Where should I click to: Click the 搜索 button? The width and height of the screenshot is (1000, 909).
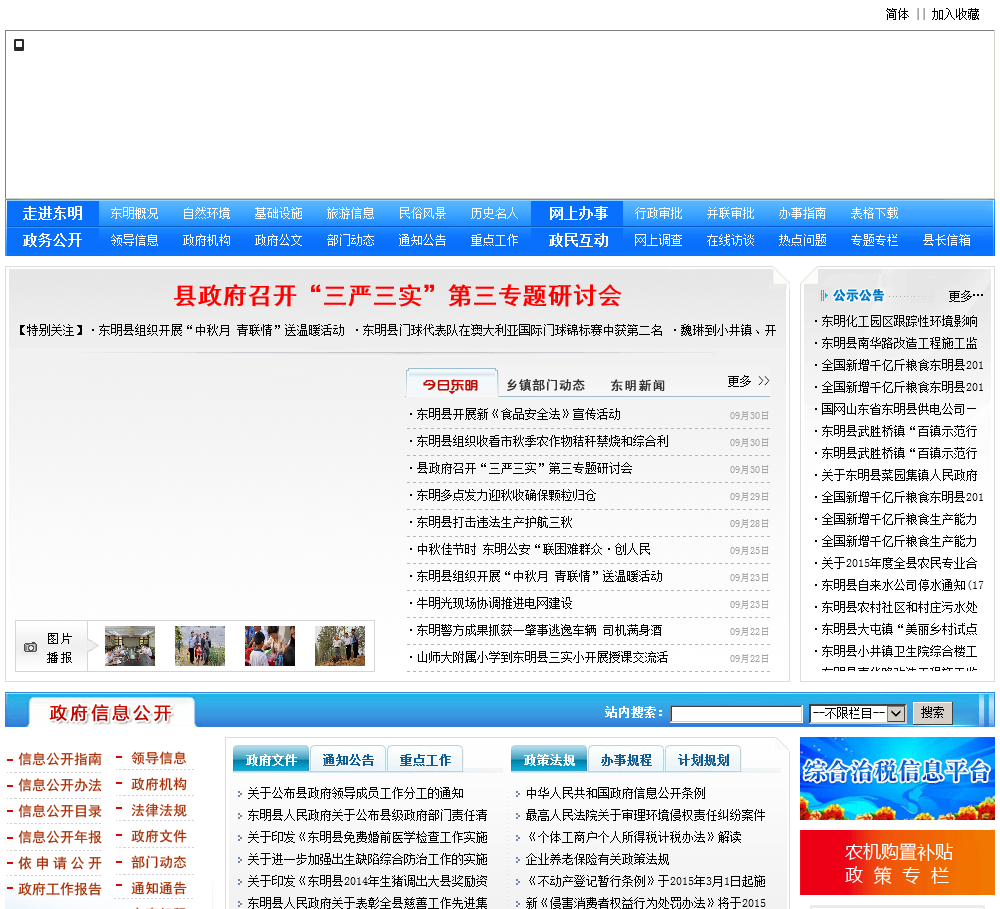(932, 713)
